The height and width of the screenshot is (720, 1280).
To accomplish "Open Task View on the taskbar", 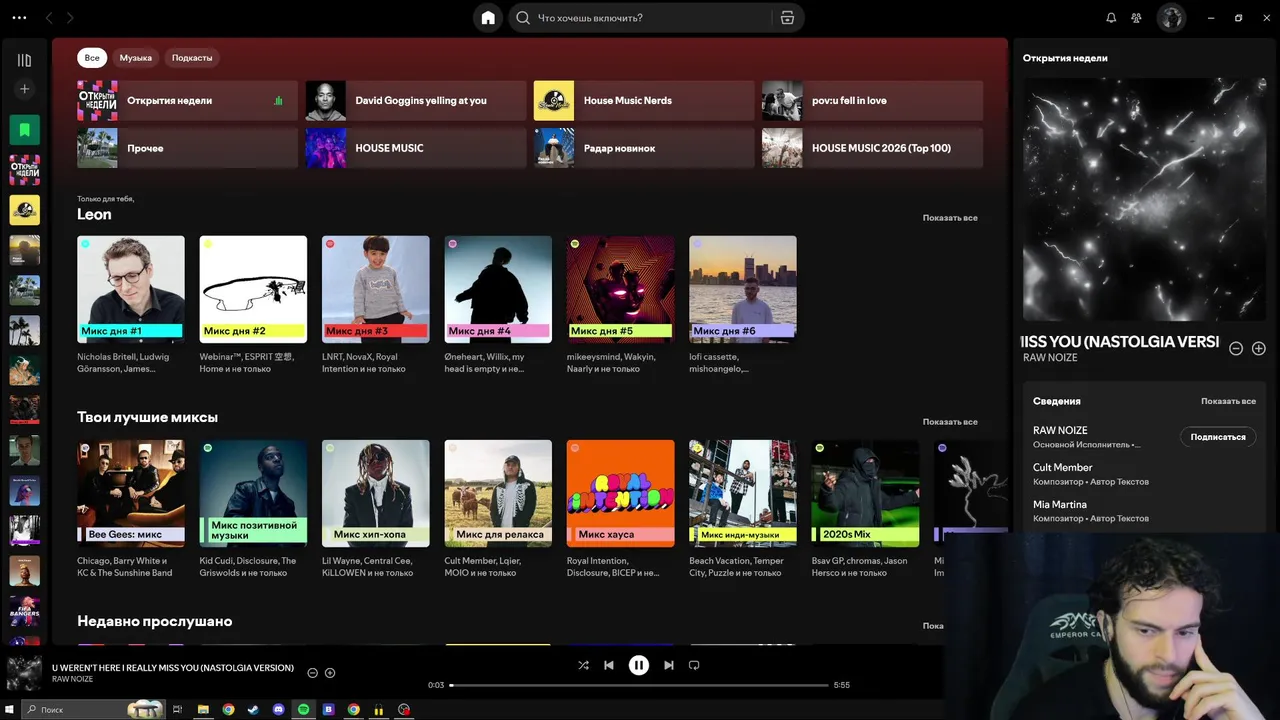I will pyautogui.click(x=178, y=710).
